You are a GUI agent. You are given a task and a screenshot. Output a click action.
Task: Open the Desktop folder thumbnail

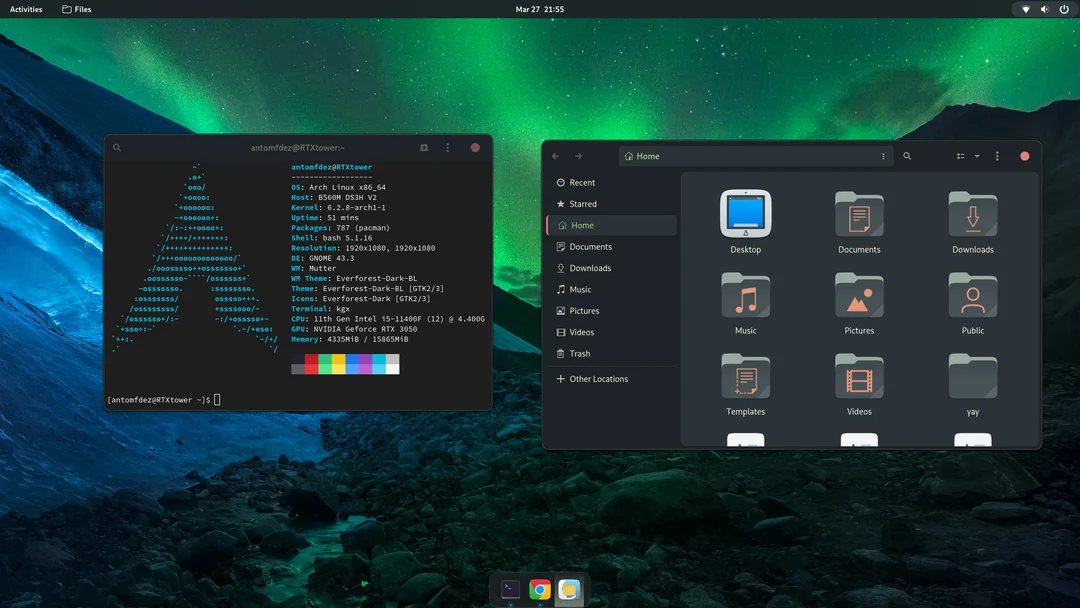[745, 211]
